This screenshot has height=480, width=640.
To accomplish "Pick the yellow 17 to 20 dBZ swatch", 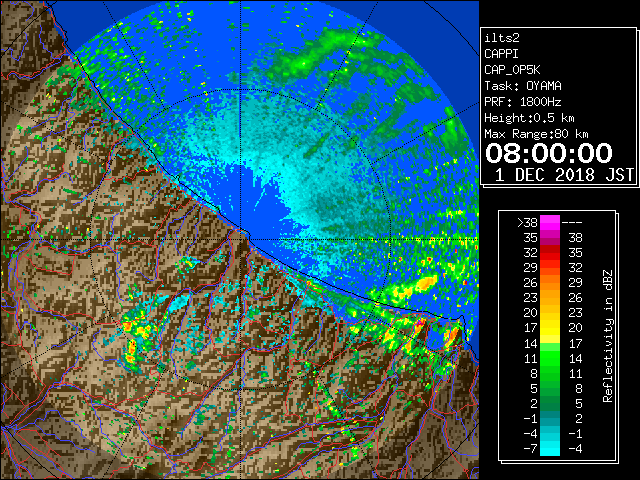I will click(550, 328).
